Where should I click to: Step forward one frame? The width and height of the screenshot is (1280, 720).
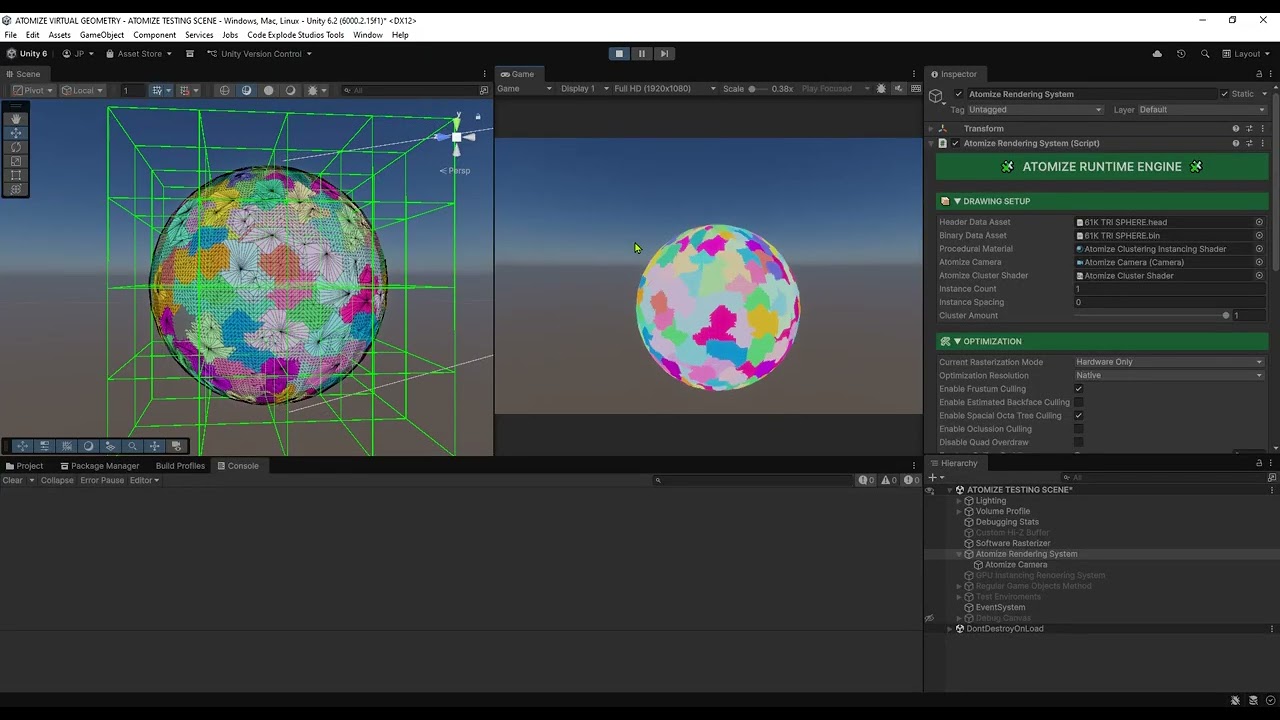[x=663, y=54]
